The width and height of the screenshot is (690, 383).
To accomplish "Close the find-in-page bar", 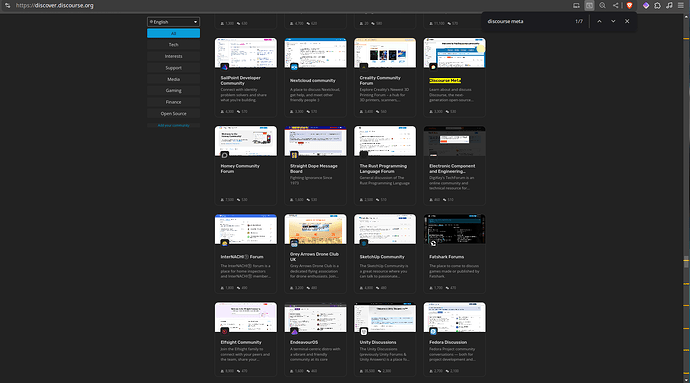I will (627, 21).
